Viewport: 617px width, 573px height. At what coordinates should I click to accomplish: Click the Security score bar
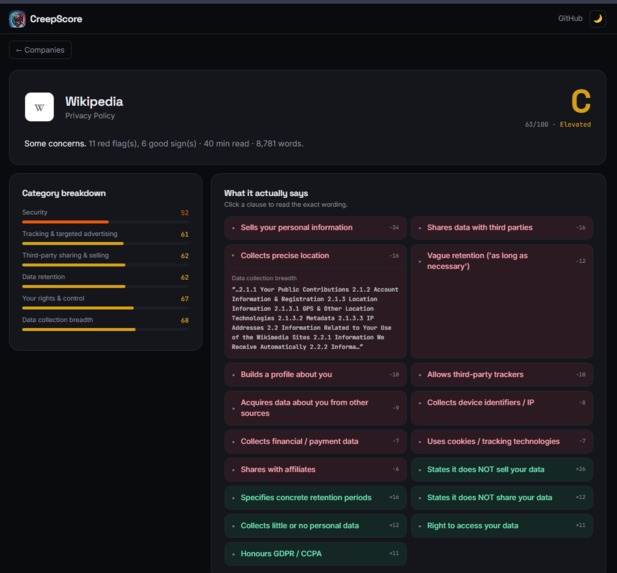[x=105, y=222]
